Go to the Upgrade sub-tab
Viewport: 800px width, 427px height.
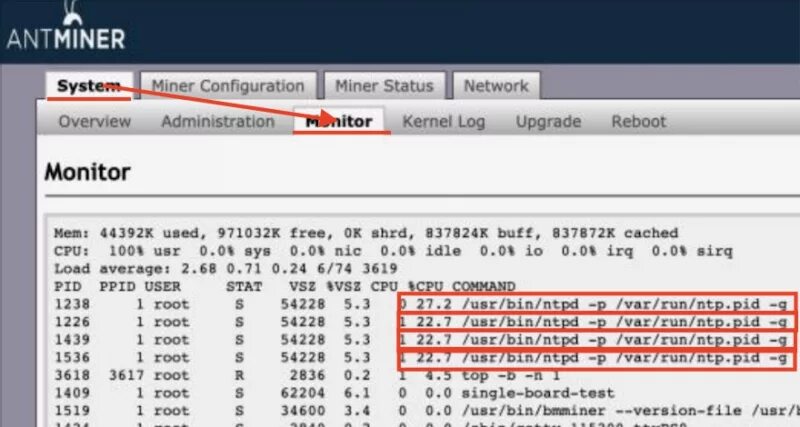point(548,121)
